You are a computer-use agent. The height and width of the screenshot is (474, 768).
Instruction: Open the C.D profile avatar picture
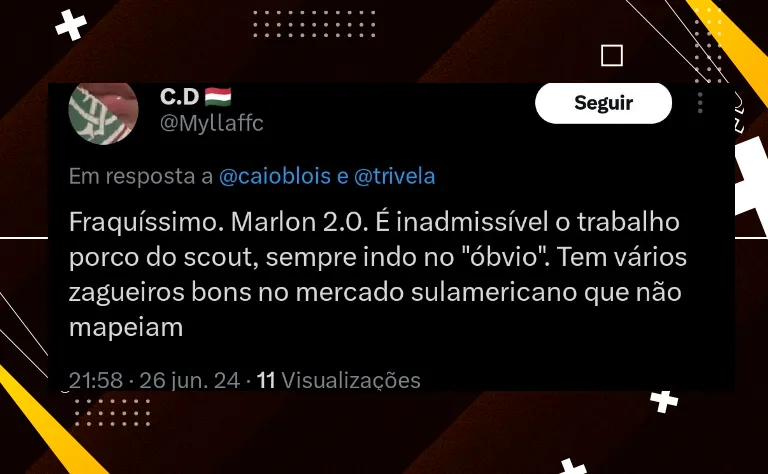(x=103, y=114)
